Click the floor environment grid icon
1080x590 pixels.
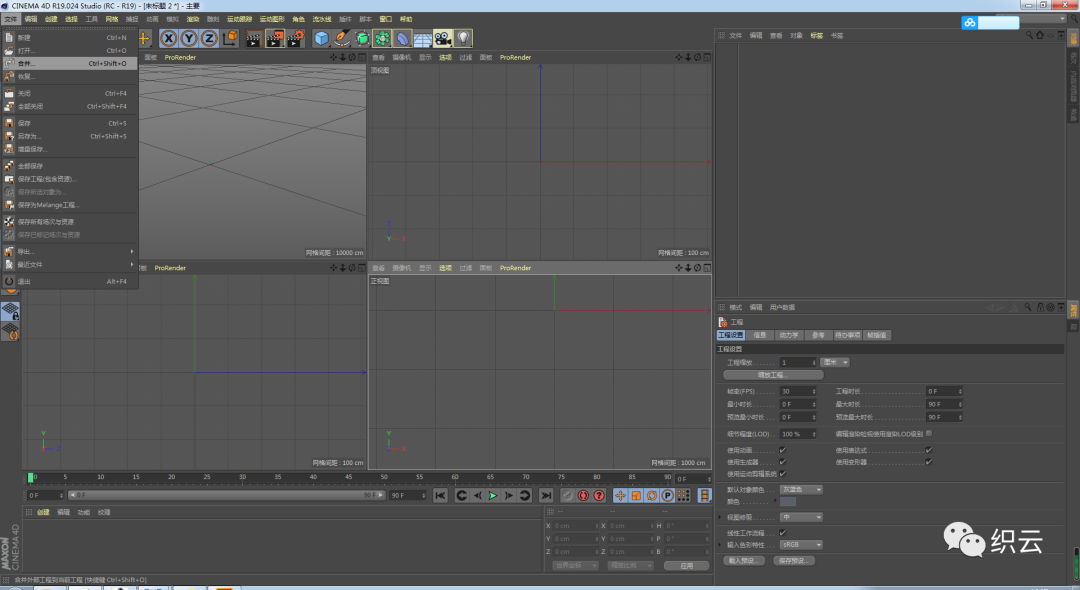[423, 39]
